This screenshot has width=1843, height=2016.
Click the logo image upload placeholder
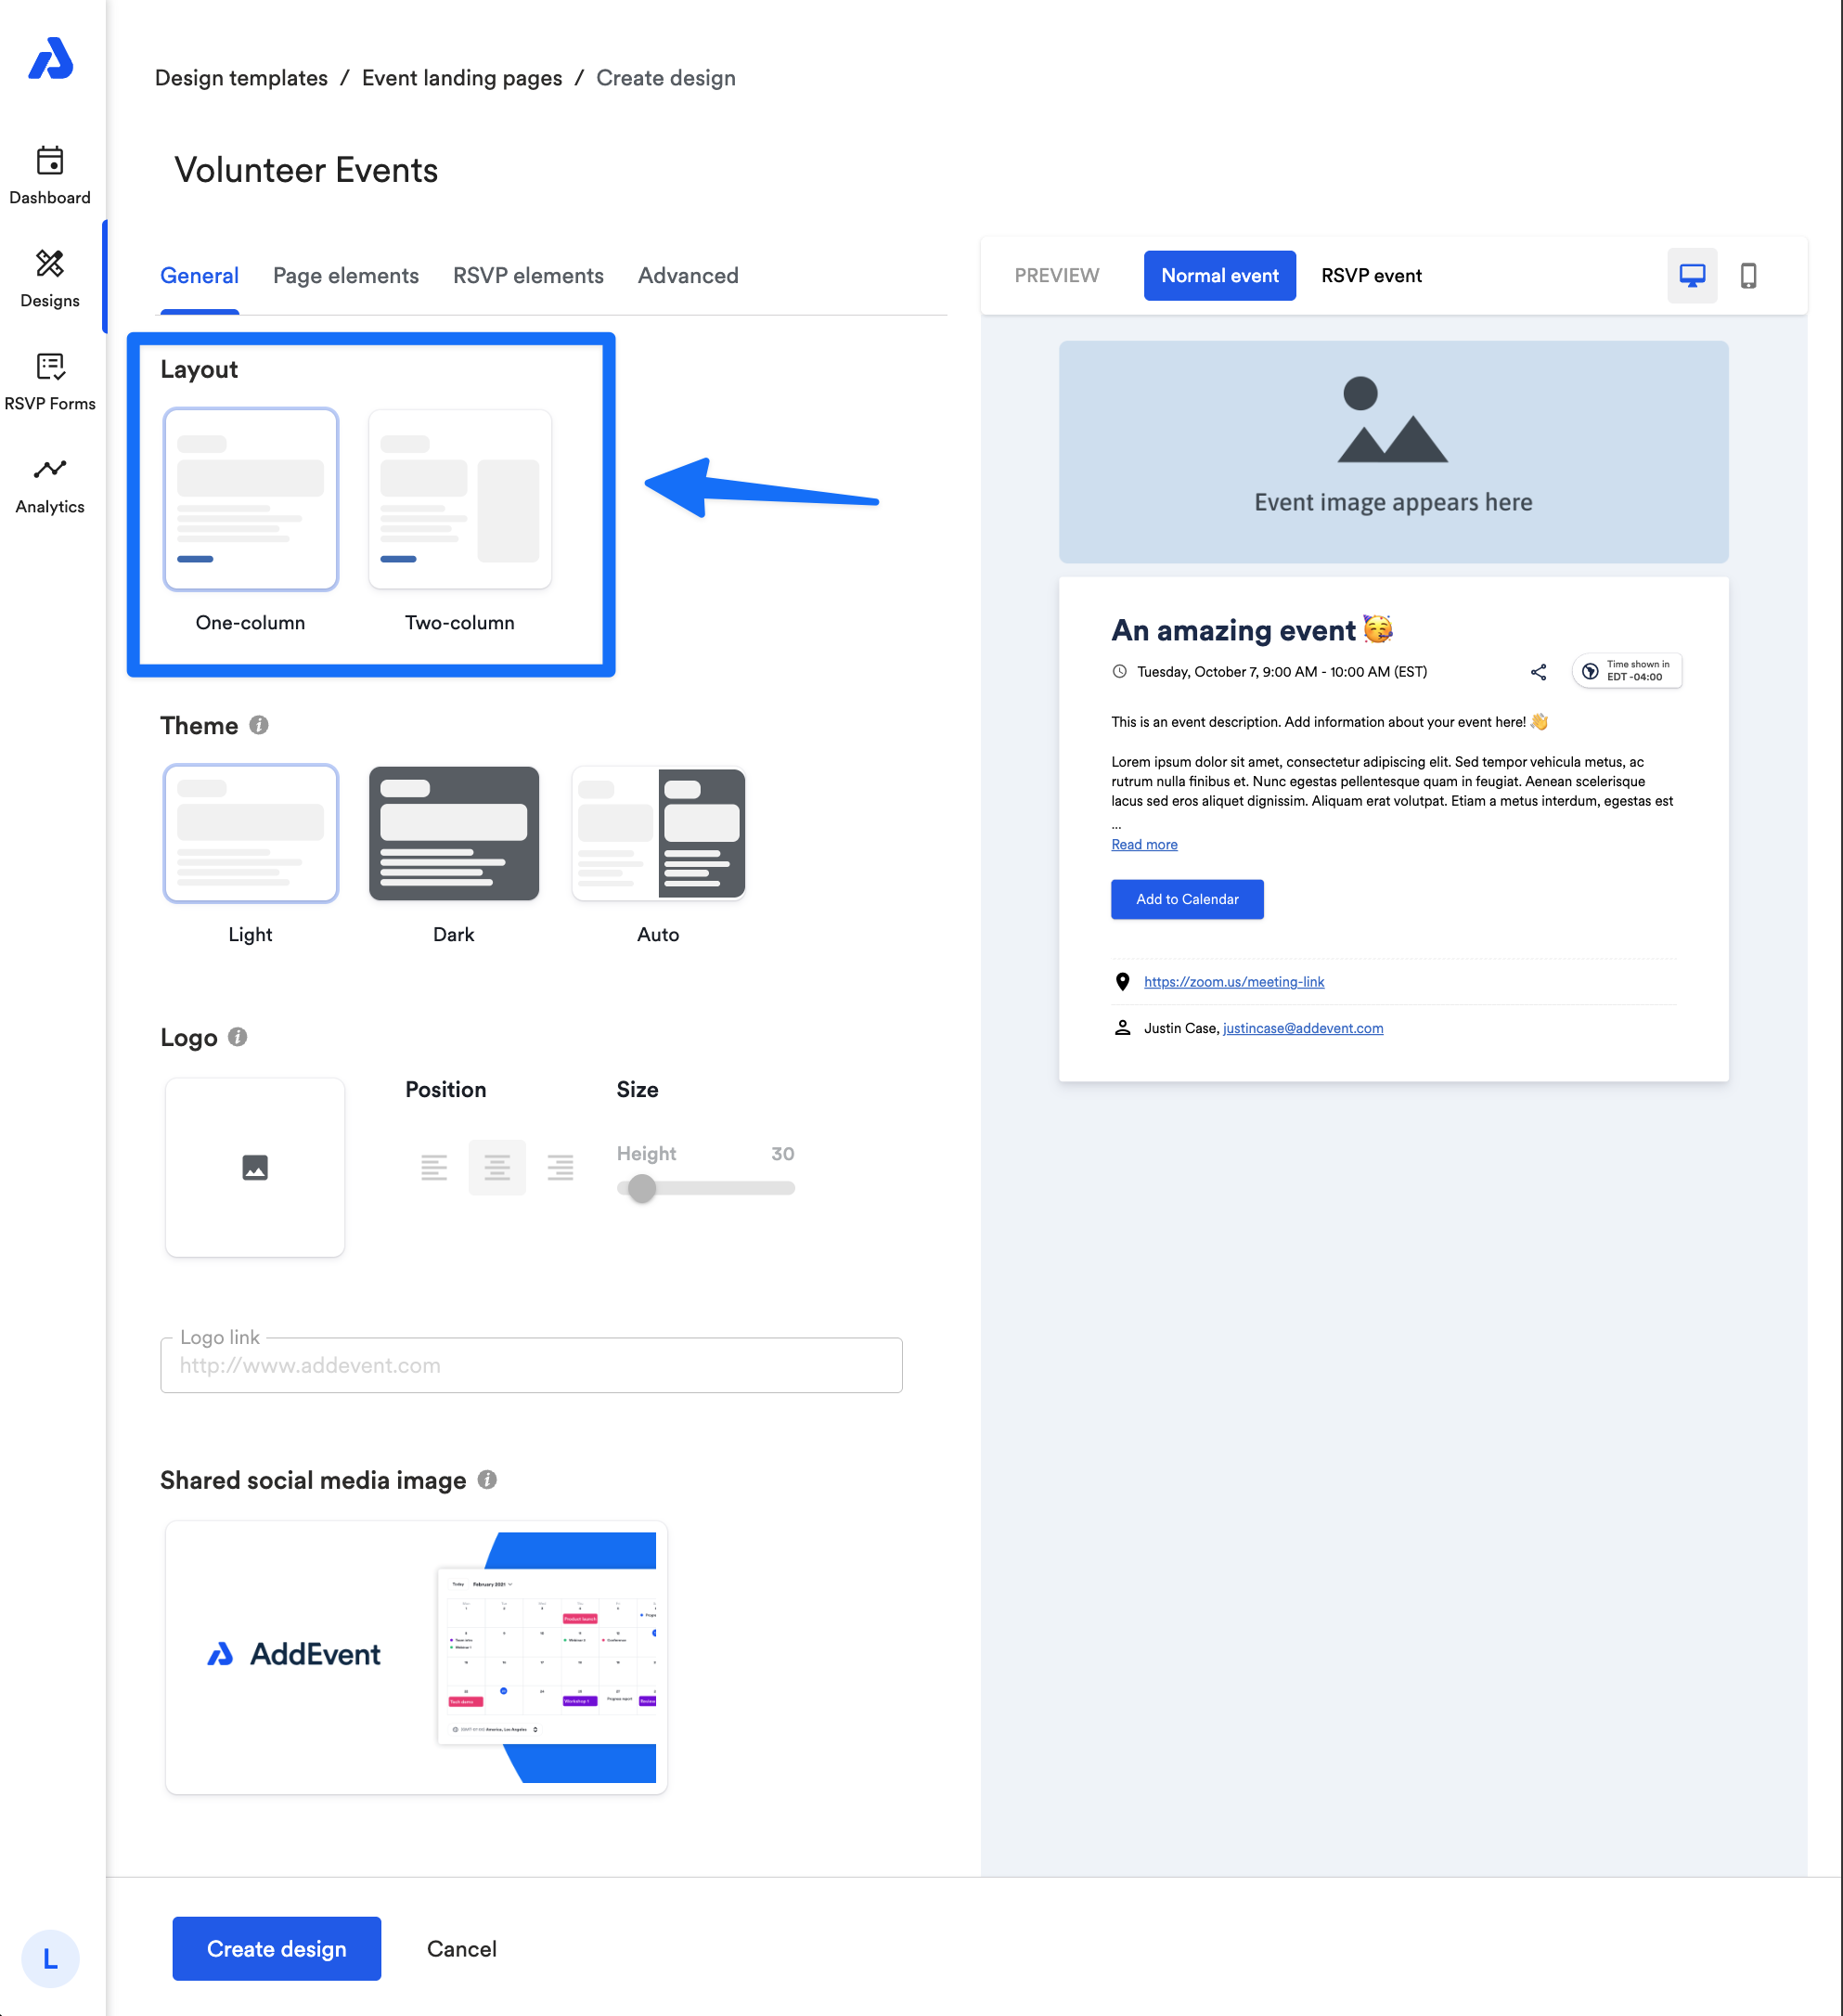[x=255, y=1167]
